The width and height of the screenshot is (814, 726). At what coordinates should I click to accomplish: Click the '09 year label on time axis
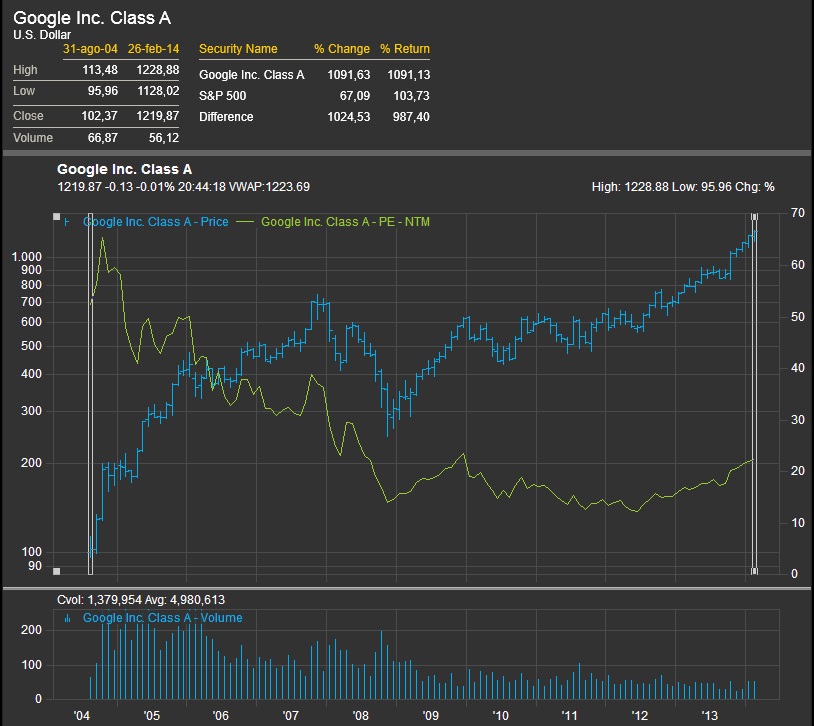pyautogui.click(x=431, y=716)
